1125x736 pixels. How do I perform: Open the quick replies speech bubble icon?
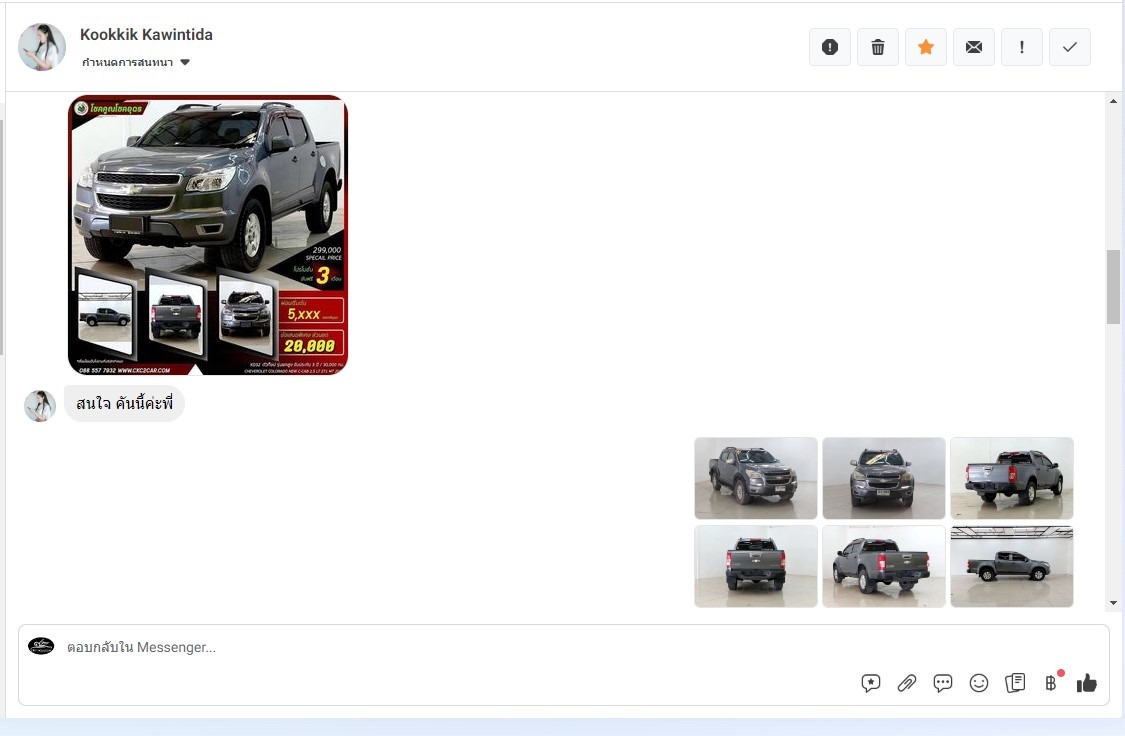coord(943,683)
